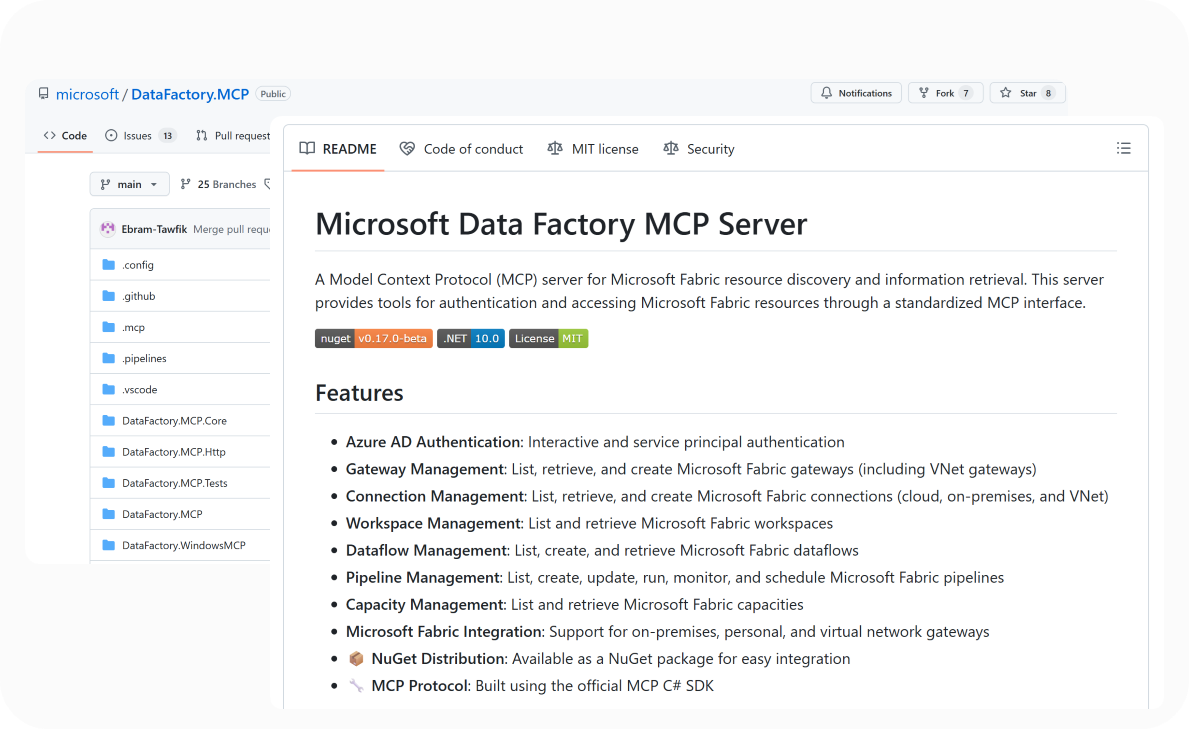Image resolution: width=1189 pixels, height=729 pixels.
Task: Open the README outline list icon
Action: tap(1124, 147)
